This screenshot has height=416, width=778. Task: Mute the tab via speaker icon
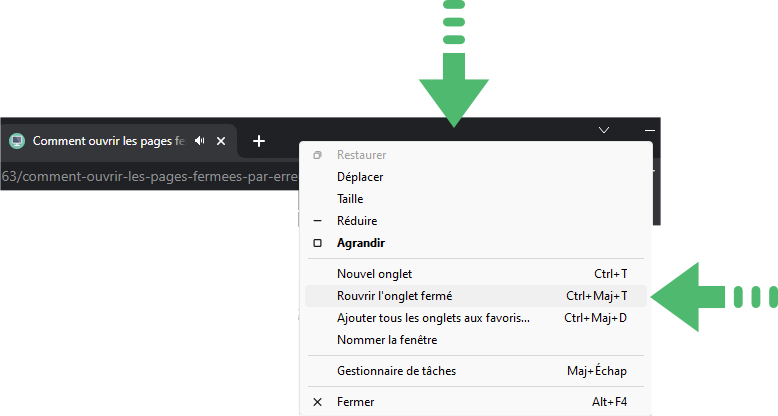(x=199, y=141)
